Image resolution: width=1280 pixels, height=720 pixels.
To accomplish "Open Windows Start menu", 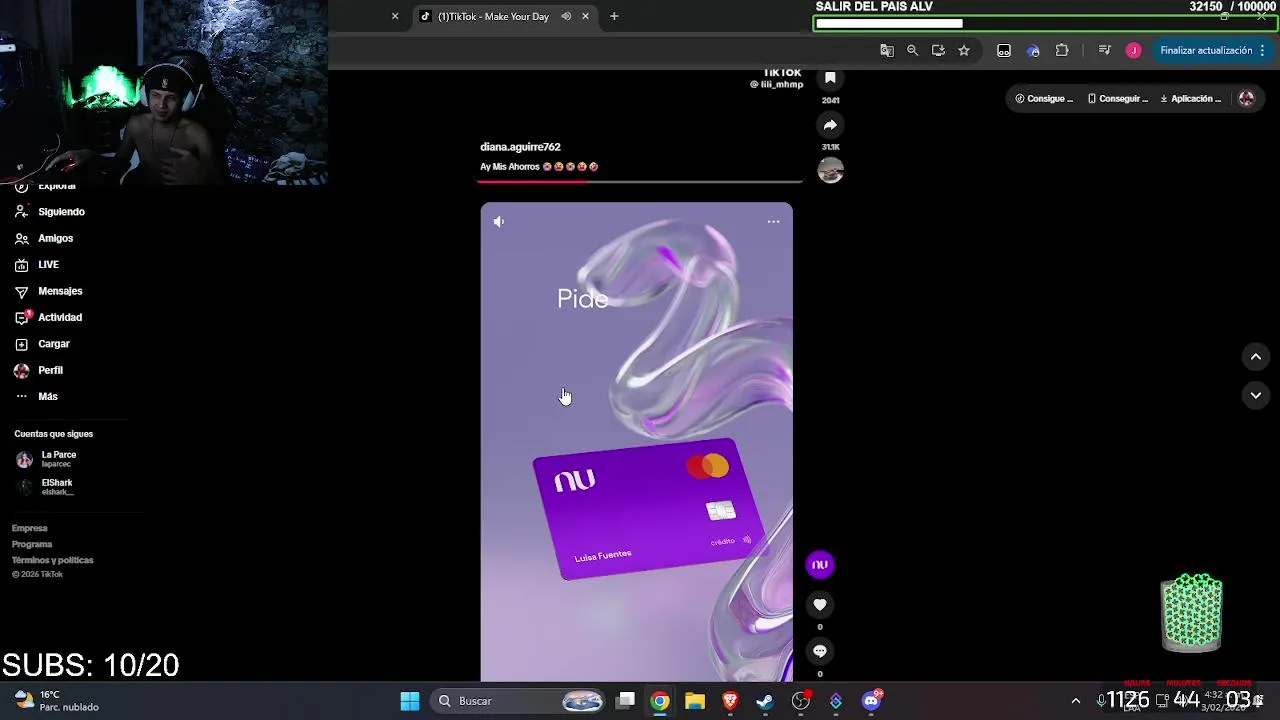I will pyautogui.click(x=410, y=701).
